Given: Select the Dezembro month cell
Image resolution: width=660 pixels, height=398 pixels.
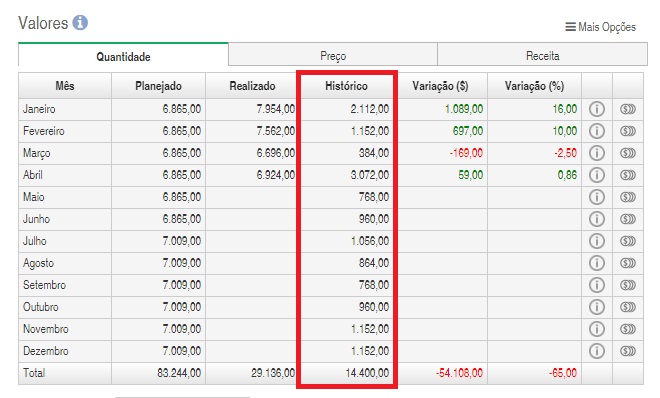Looking at the screenshot, I should pos(65,351).
